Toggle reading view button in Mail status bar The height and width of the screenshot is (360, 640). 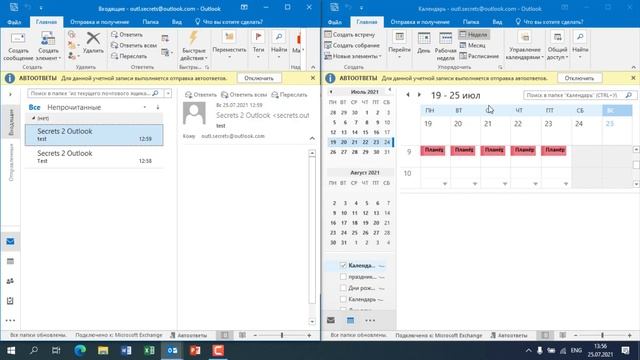click(x=242, y=335)
